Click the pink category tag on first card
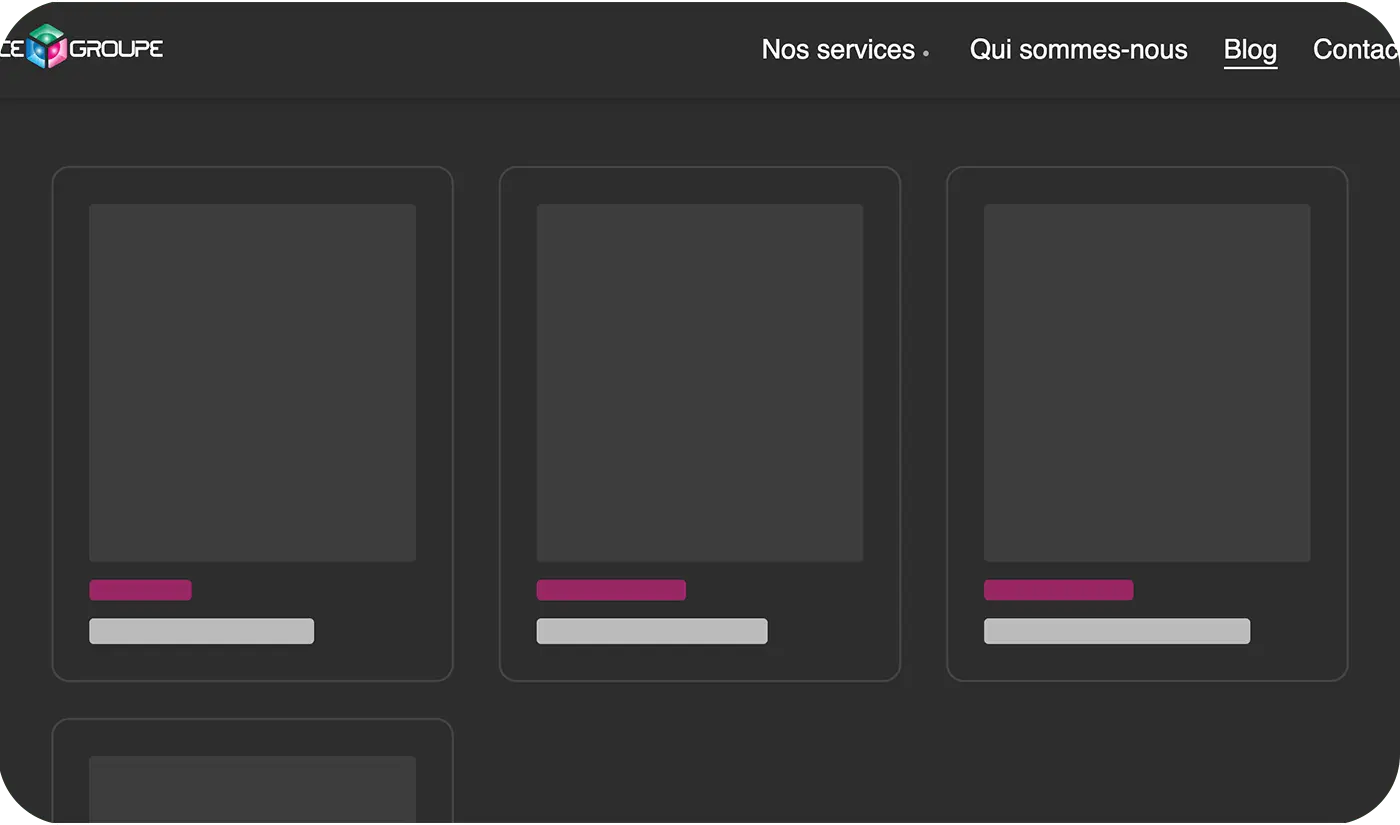The image size is (1400, 825). (x=140, y=590)
